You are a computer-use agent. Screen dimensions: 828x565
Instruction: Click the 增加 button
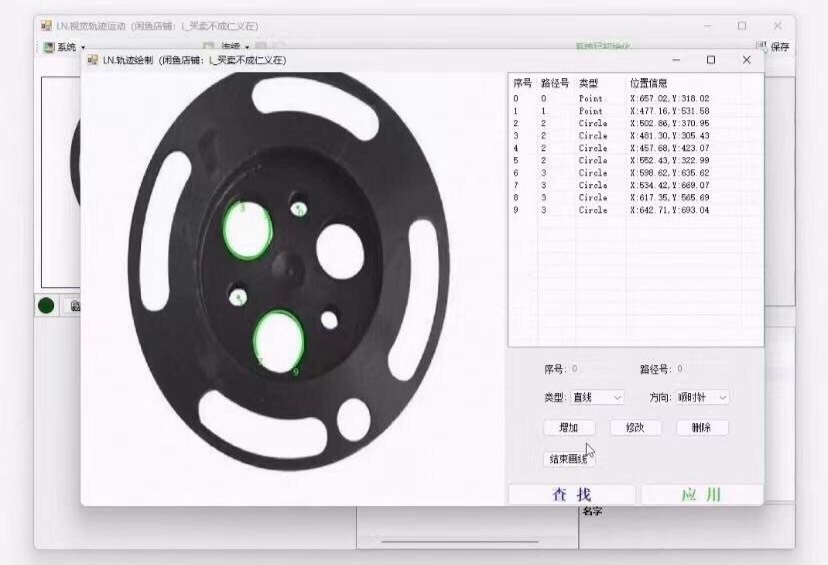[x=569, y=427]
